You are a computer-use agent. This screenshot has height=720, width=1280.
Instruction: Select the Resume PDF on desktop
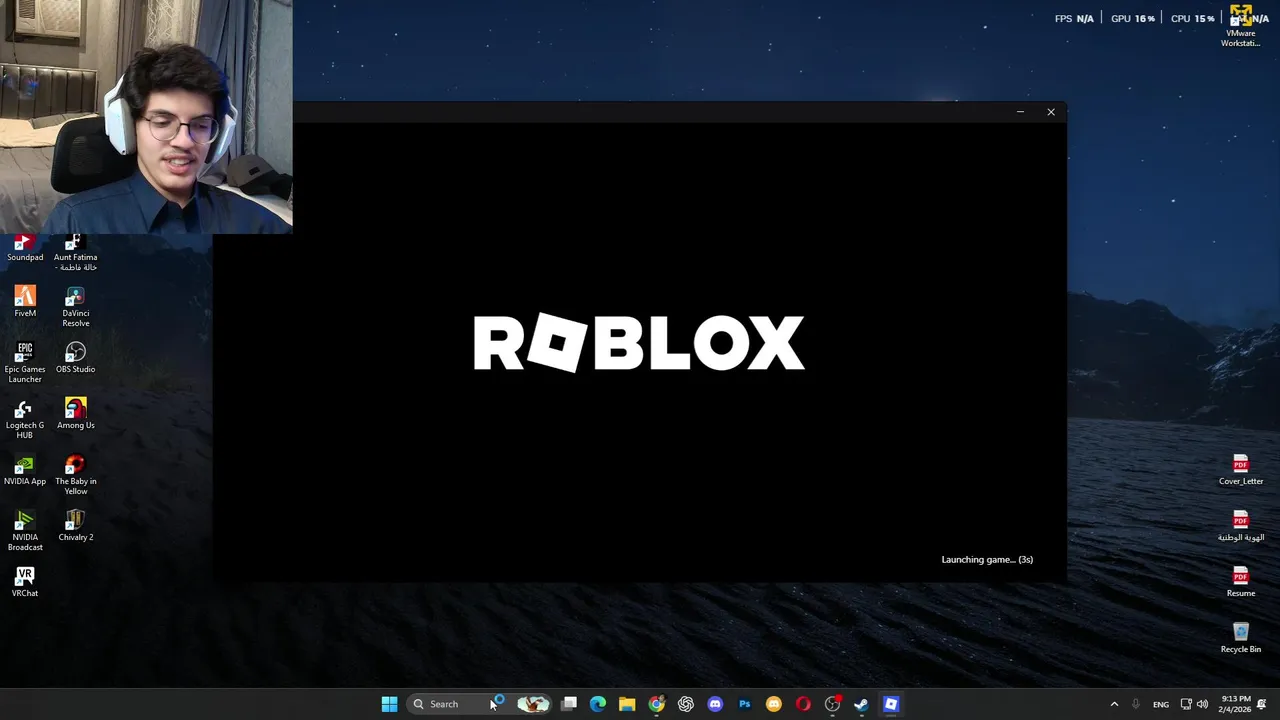click(x=1241, y=582)
